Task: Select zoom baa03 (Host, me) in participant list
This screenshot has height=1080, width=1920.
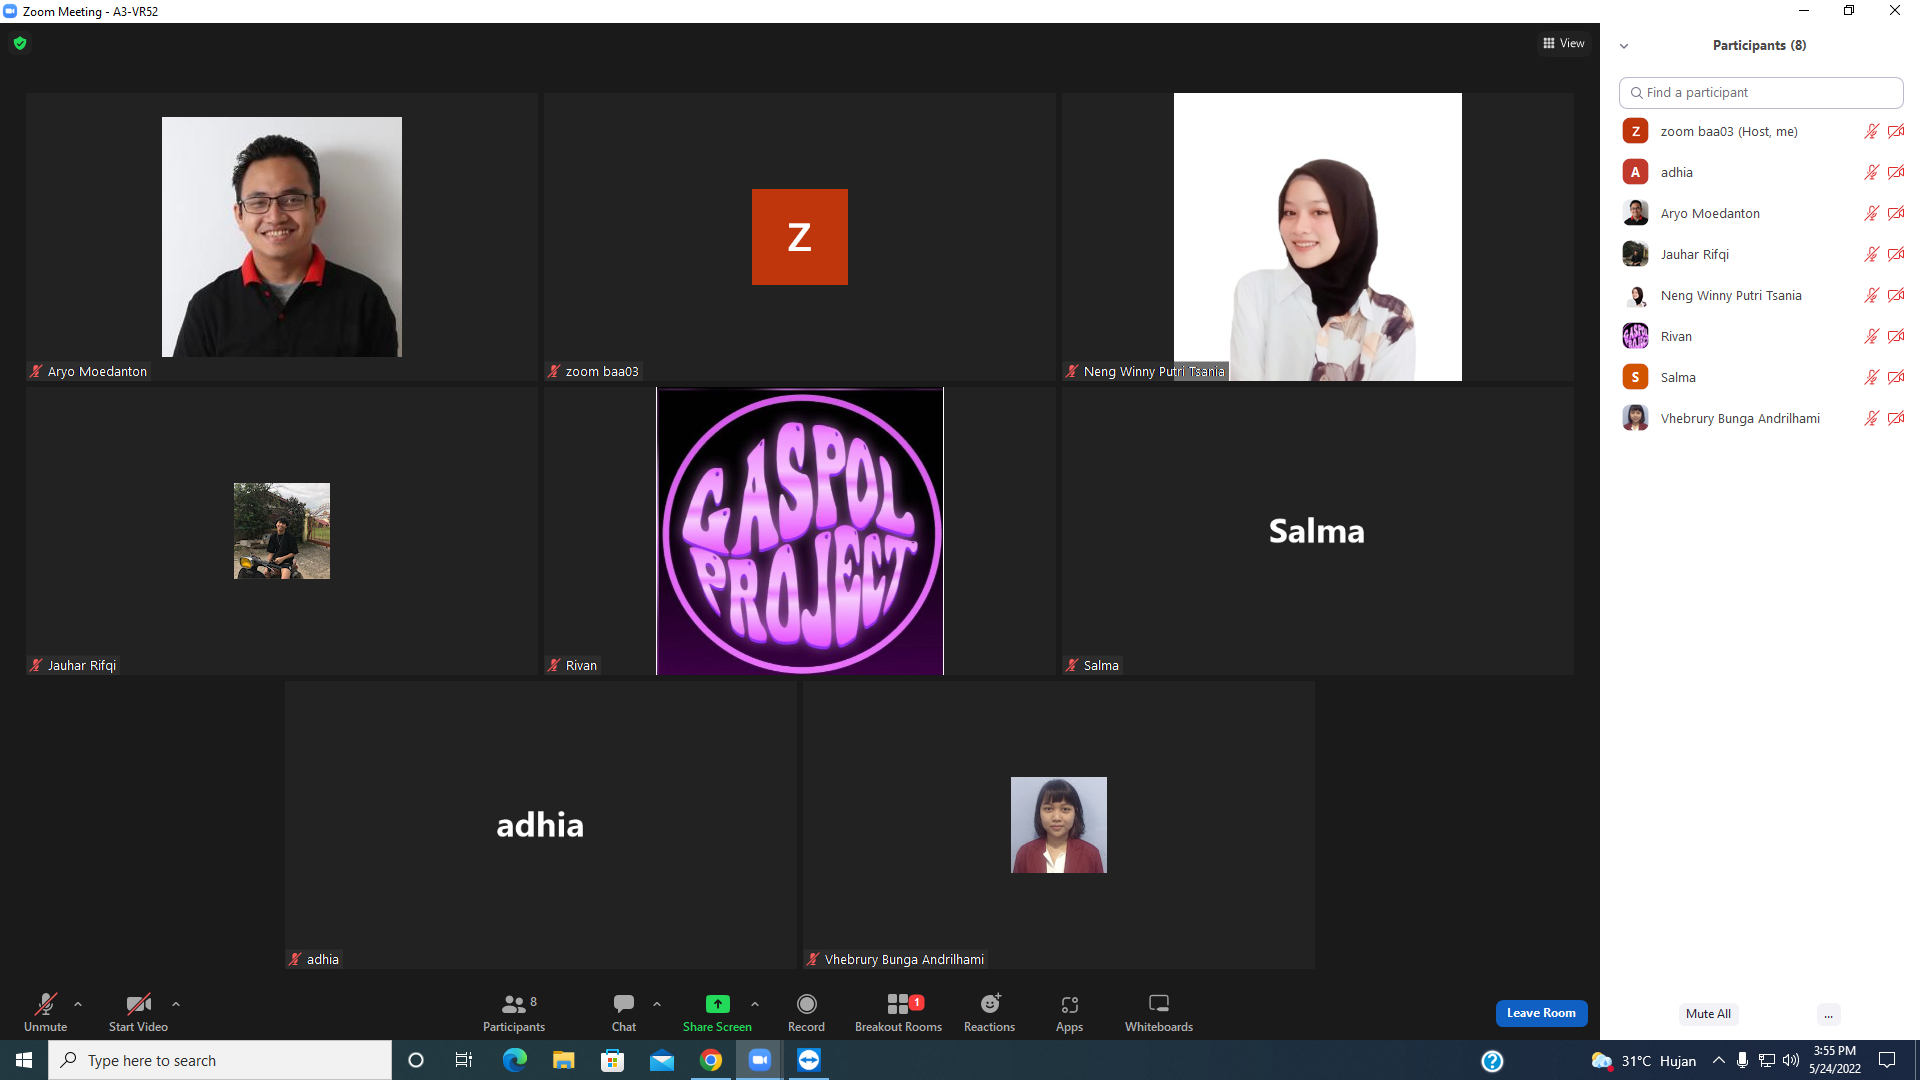Action: [x=1762, y=131]
